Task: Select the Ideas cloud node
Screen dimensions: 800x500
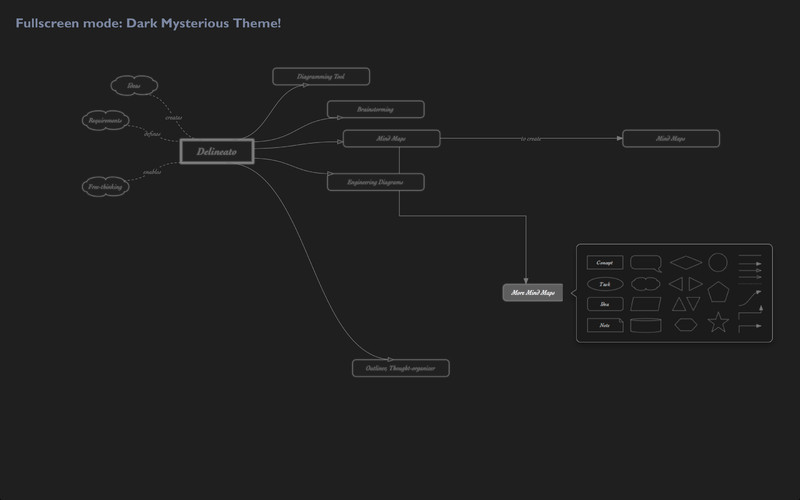Action: coord(134,85)
